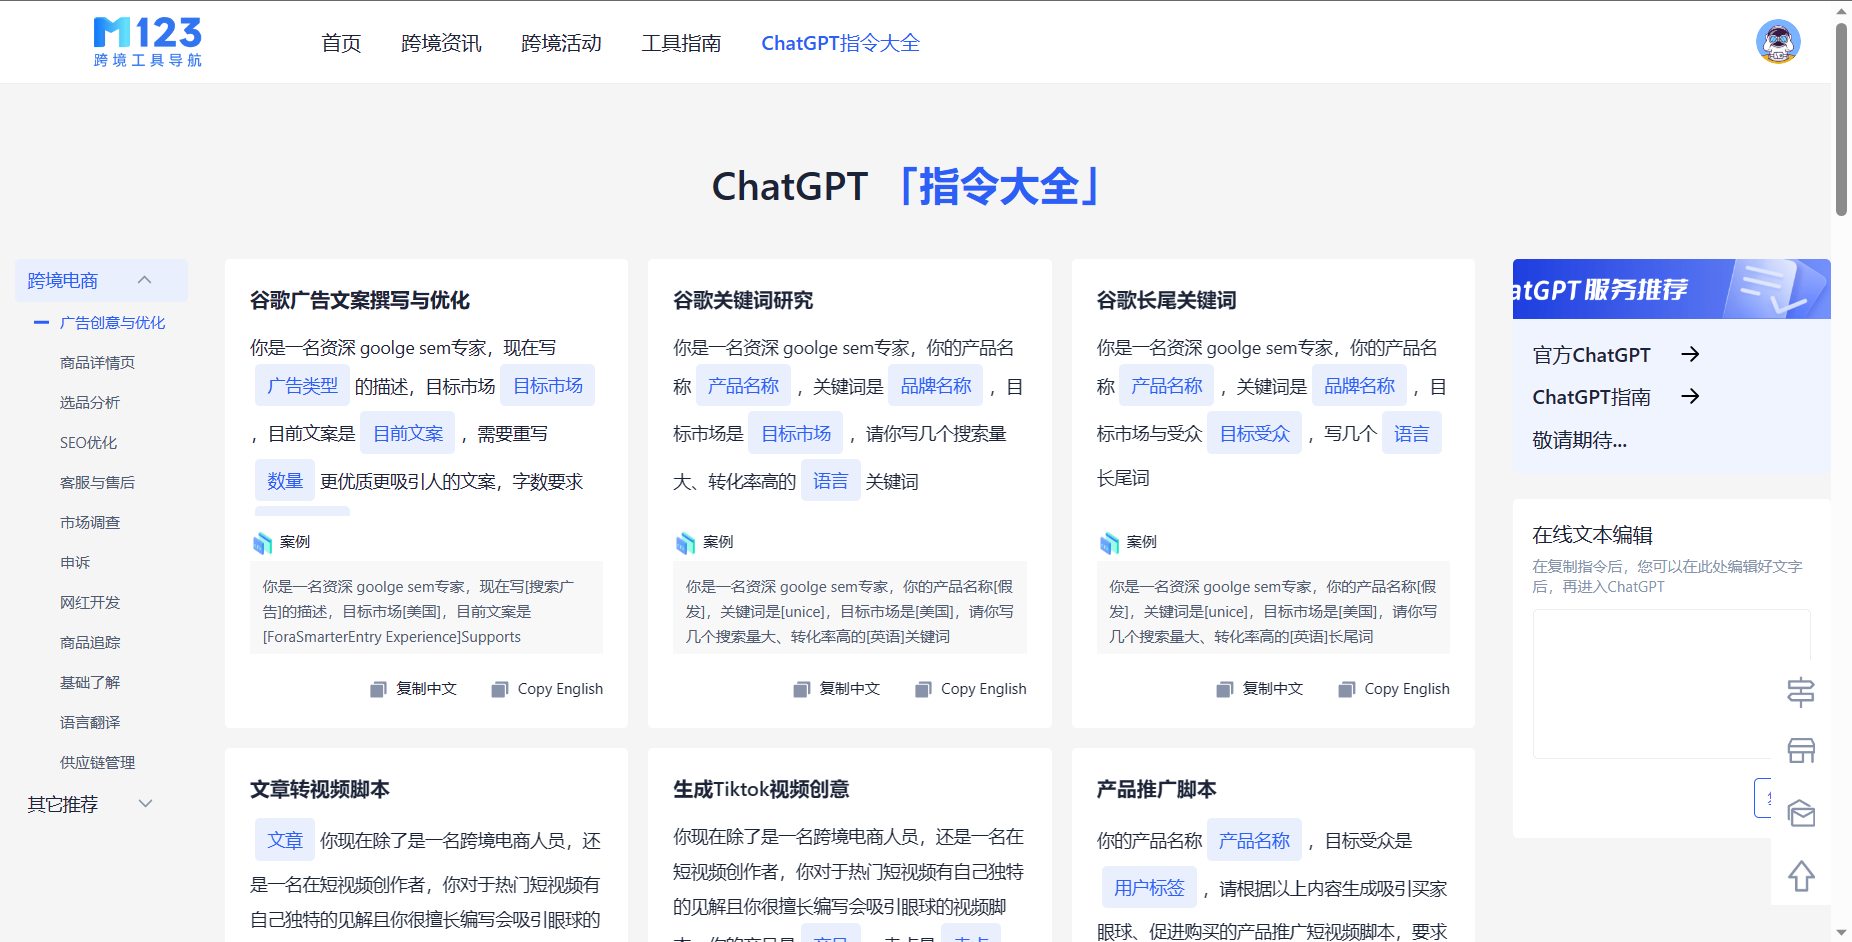Click the arrow next to 官方ChatGPT
This screenshot has width=1852, height=942.
pos(1690,354)
